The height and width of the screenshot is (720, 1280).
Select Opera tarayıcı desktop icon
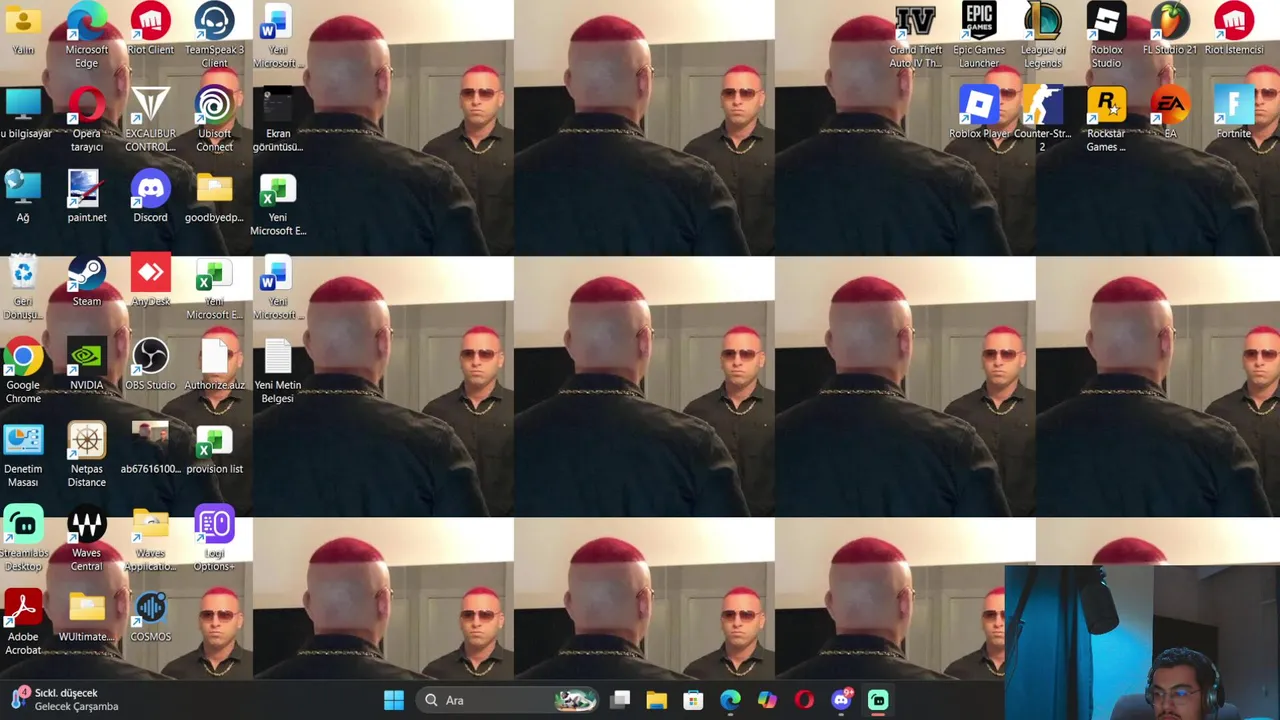click(87, 119)
